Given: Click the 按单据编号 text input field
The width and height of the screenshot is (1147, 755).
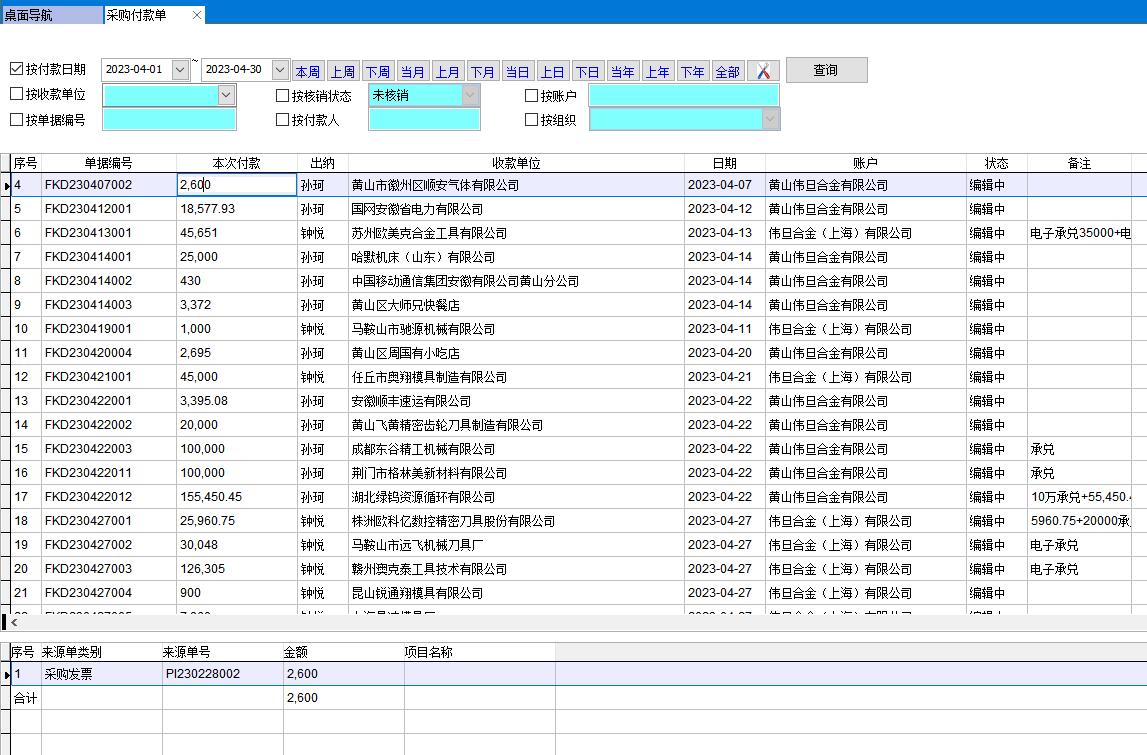Looking at the screenshot, I should coord(169,120).
